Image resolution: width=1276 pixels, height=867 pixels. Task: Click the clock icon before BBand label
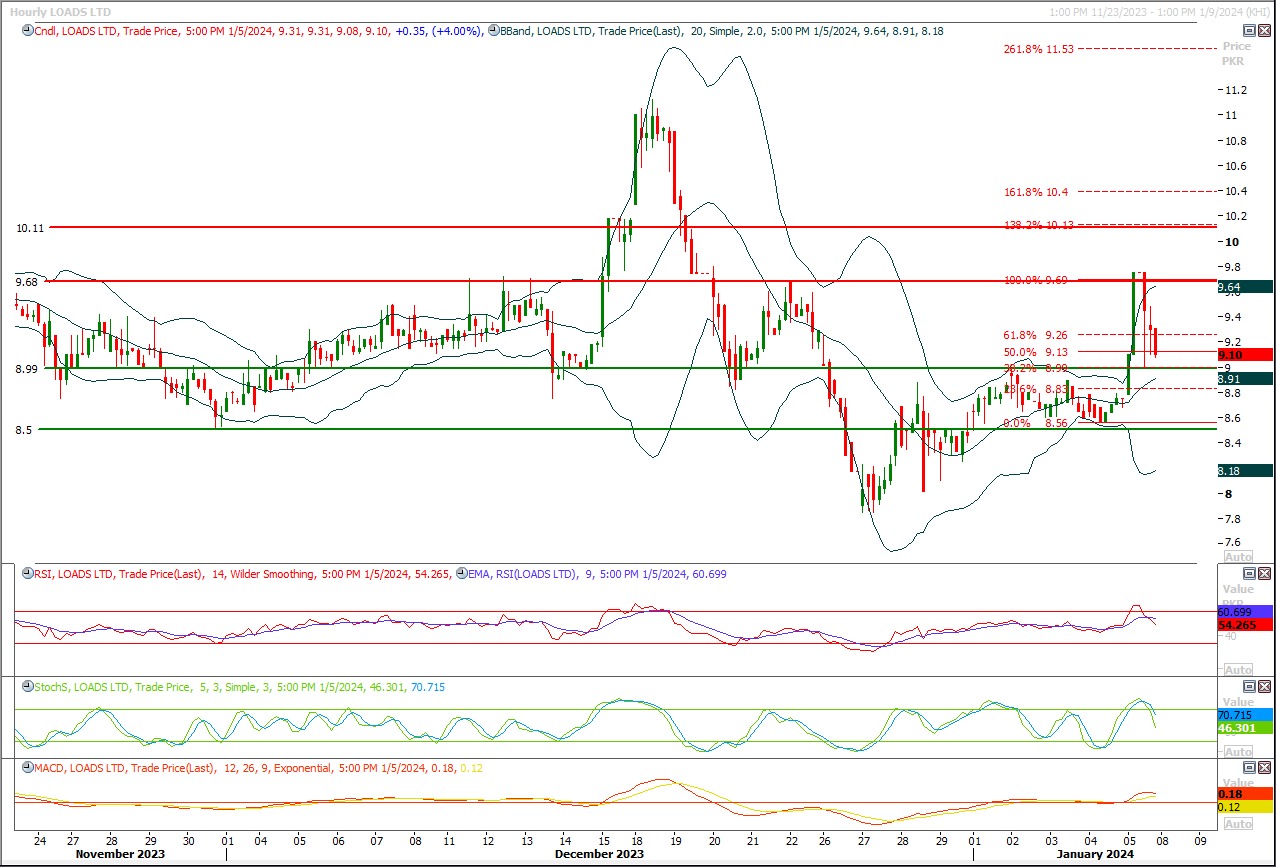tap(492, 31)
